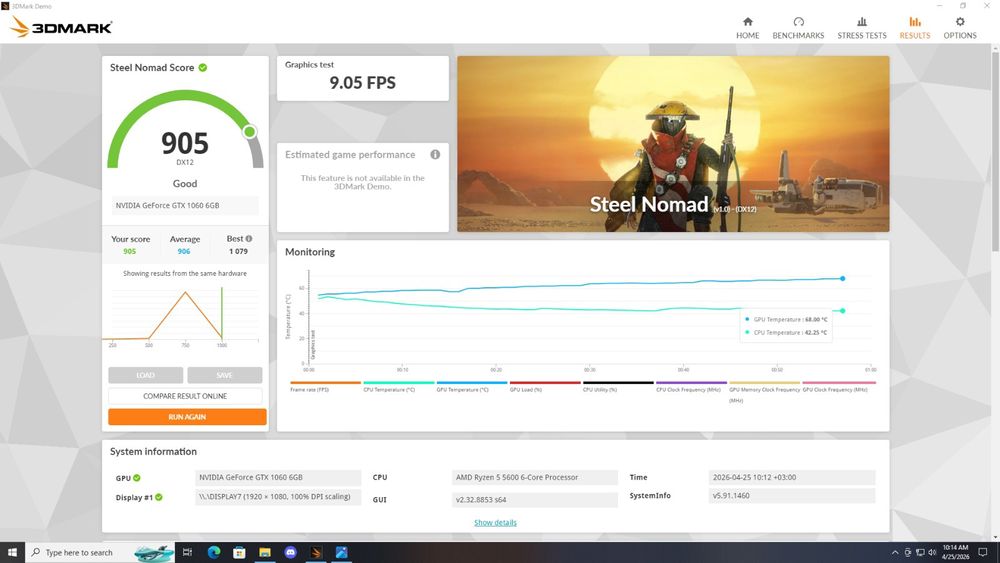Screen dimensions: 1000x563
Task: Click the GUI version v2.32.8853 s64 field
Action: coord(534,500)
